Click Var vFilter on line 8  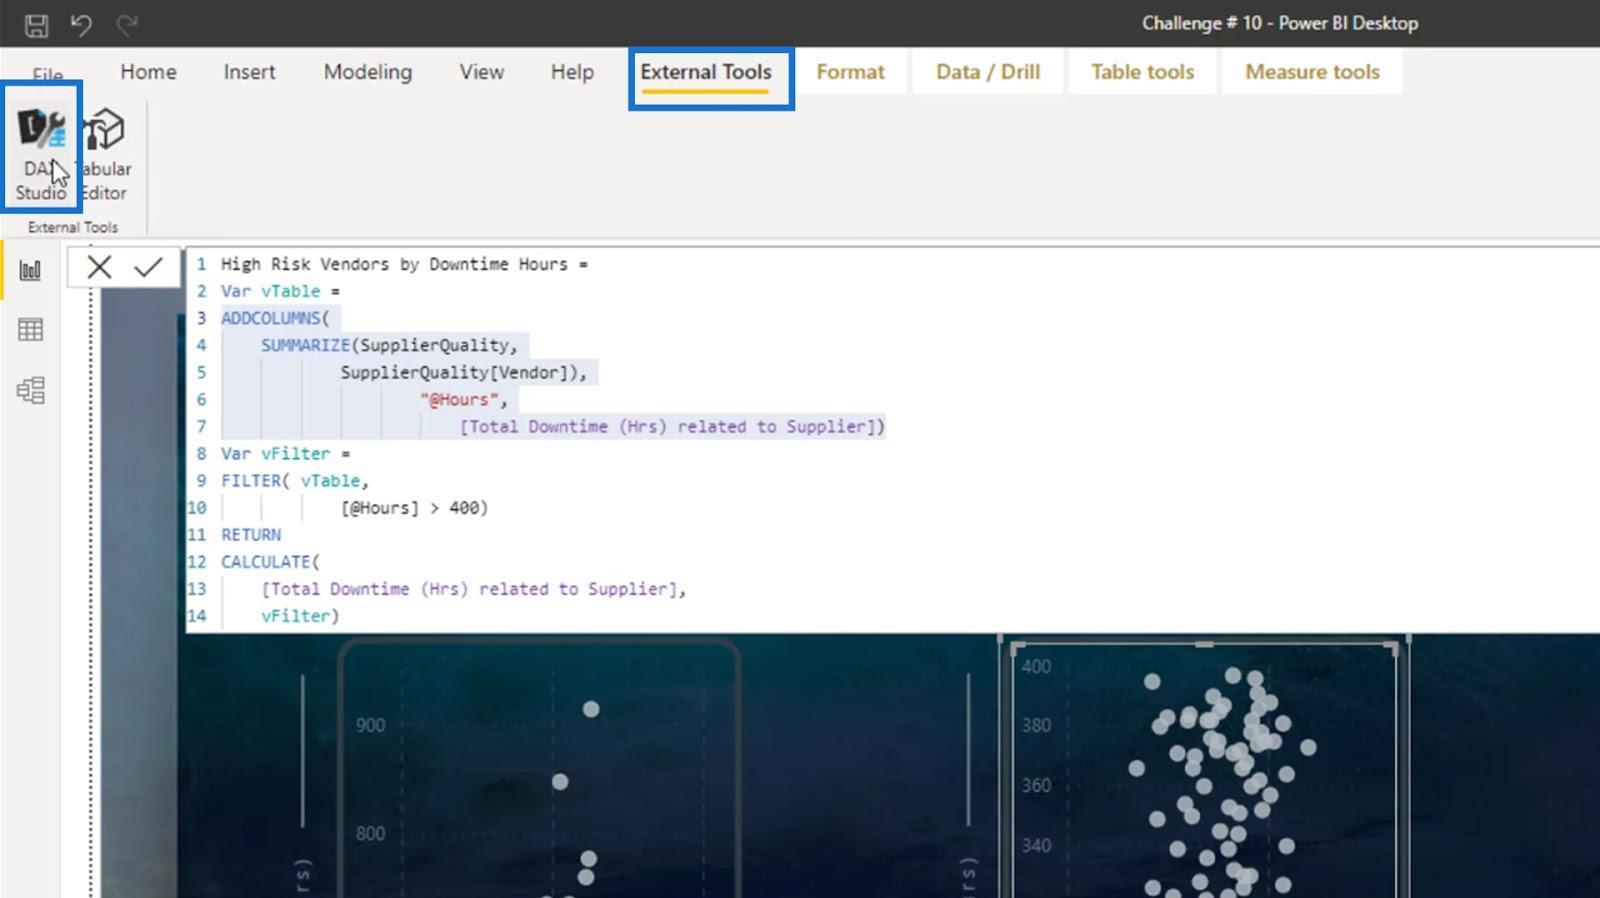point(275,453)
